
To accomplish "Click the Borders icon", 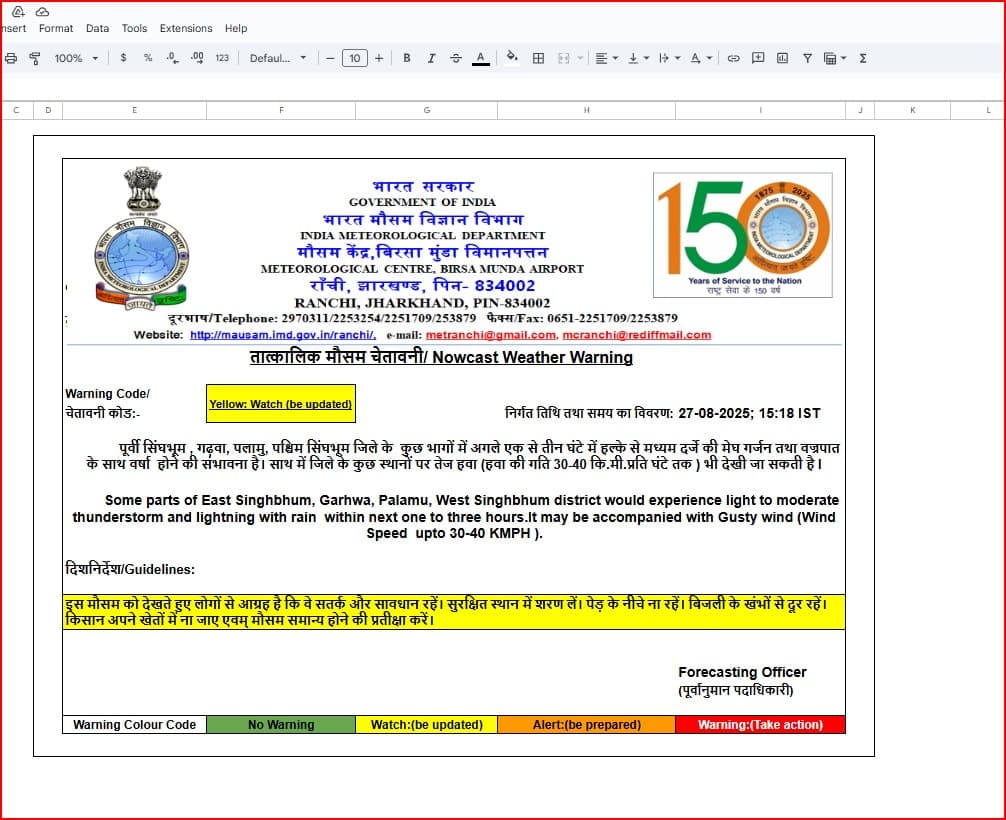I will point(538,58).
